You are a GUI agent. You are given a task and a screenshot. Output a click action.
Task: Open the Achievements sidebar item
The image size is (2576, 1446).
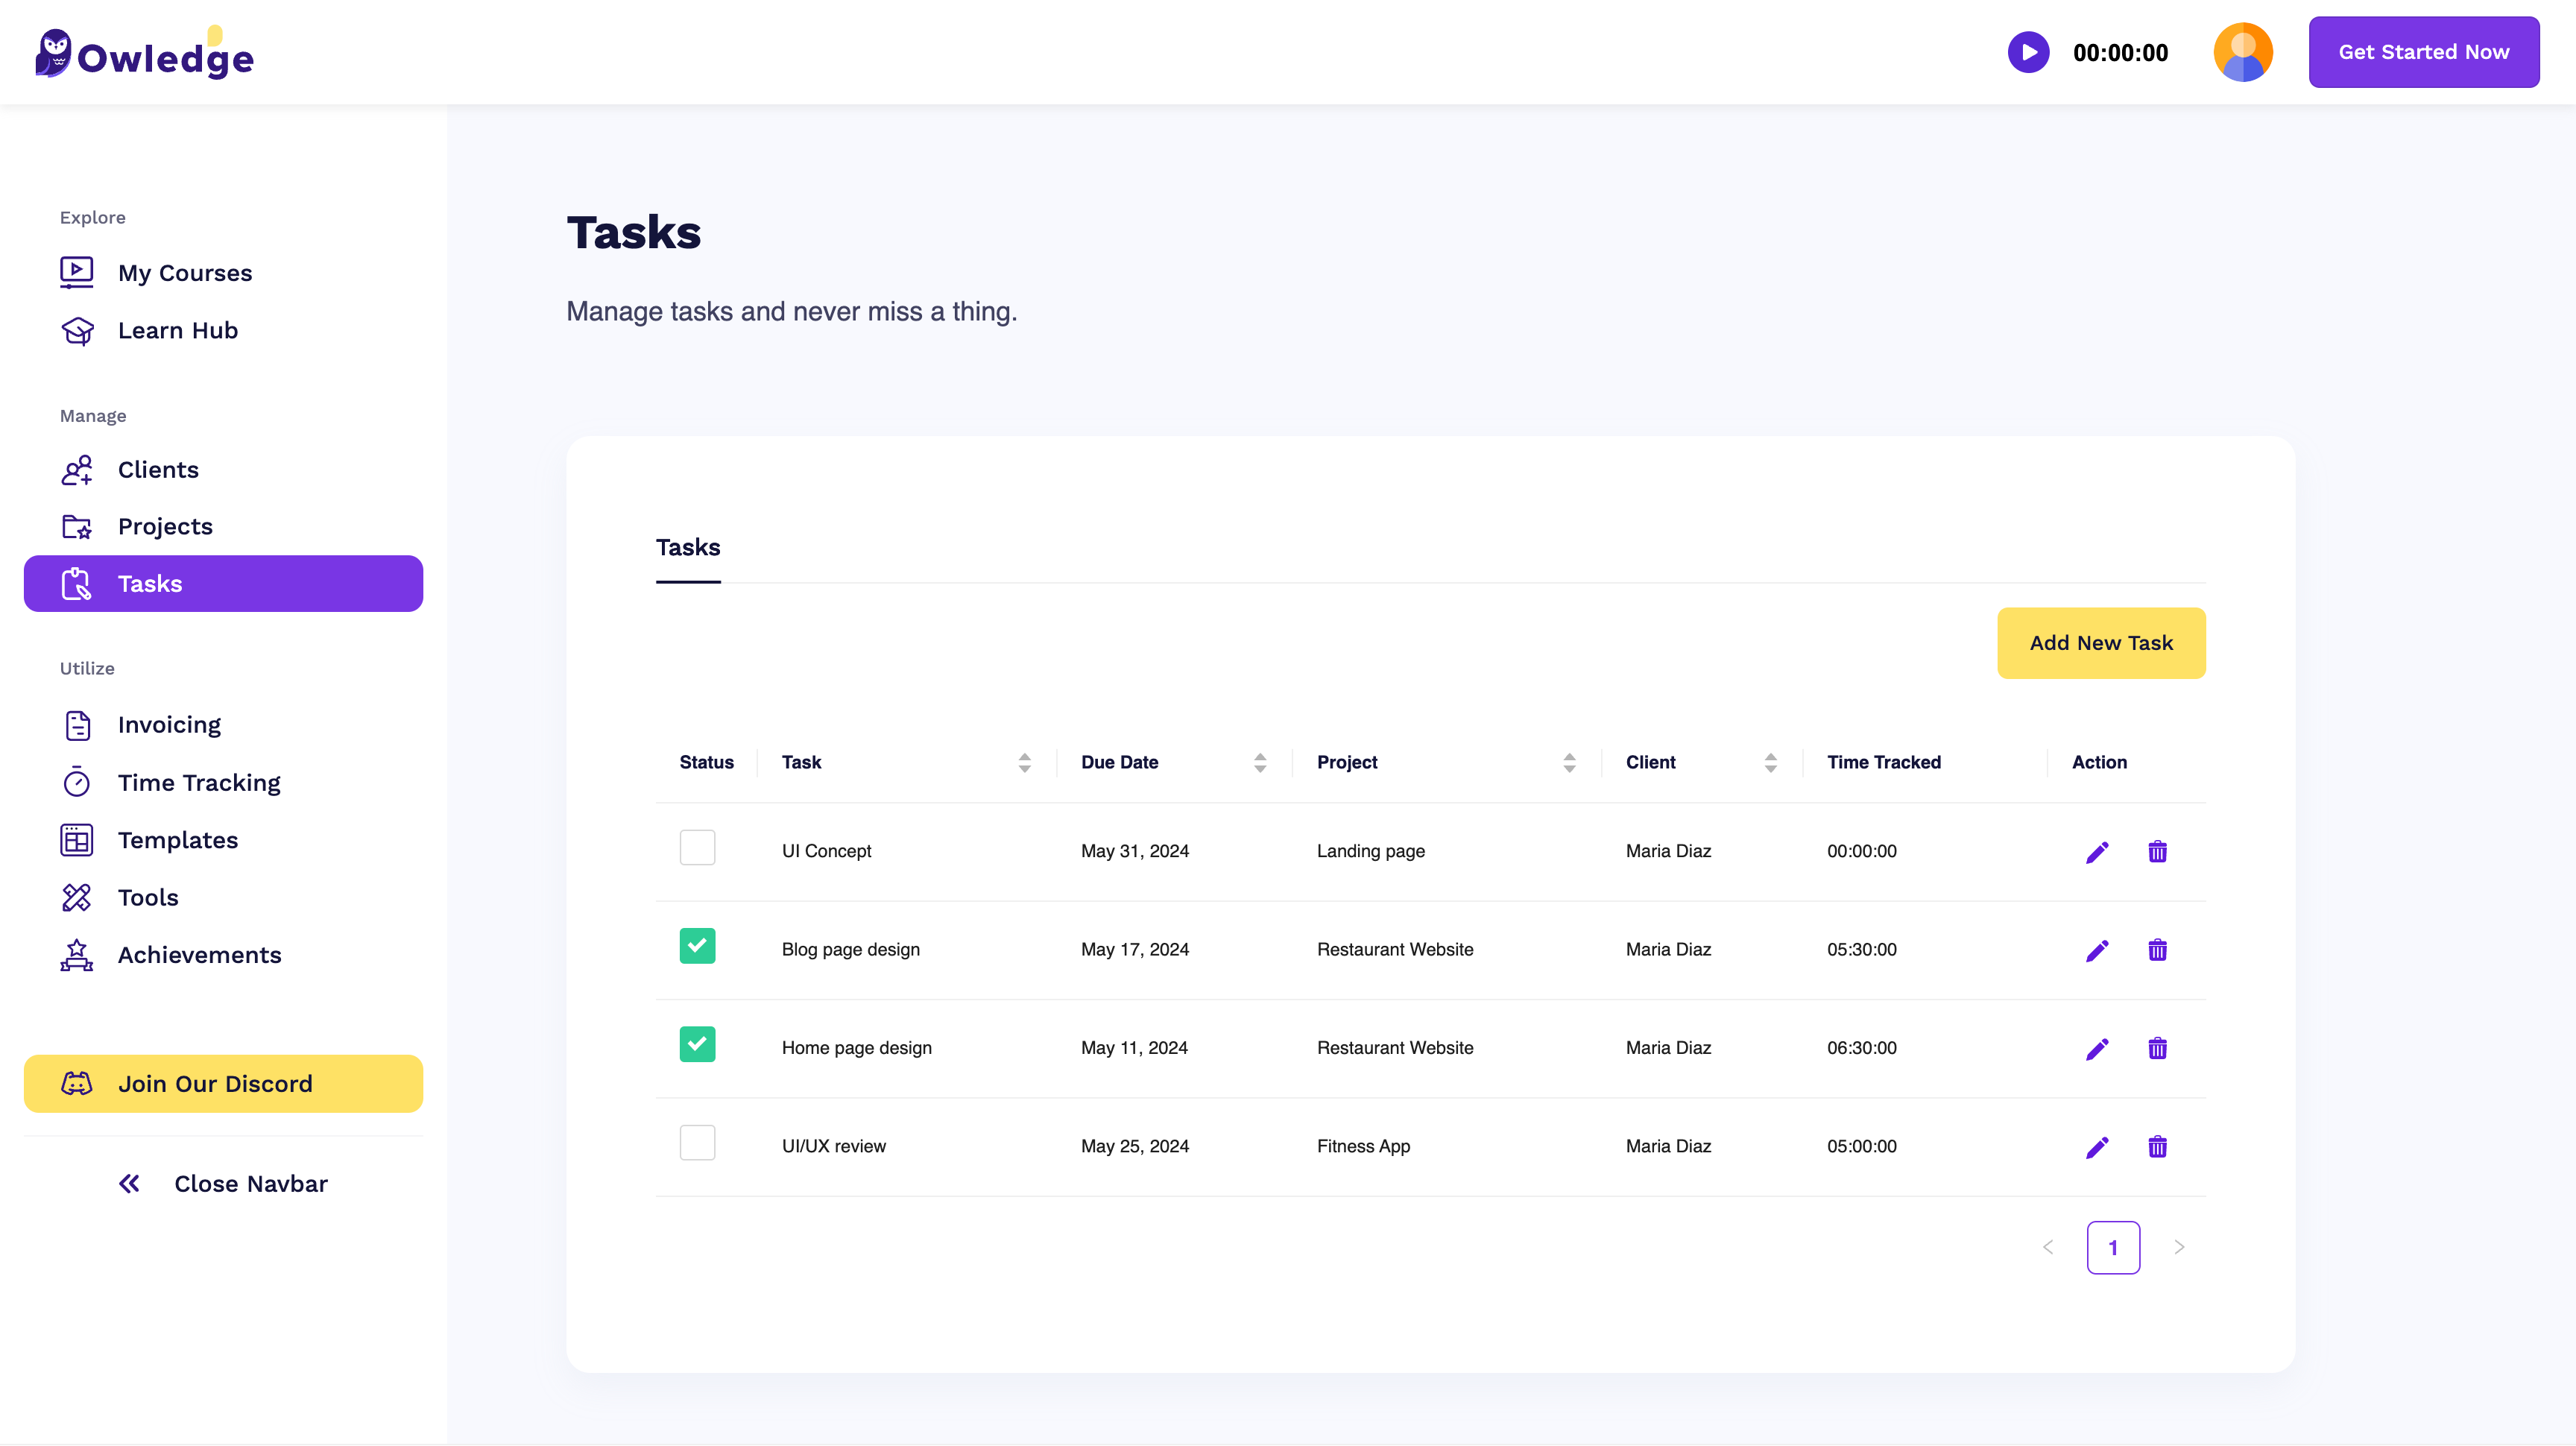coord(199,955)
